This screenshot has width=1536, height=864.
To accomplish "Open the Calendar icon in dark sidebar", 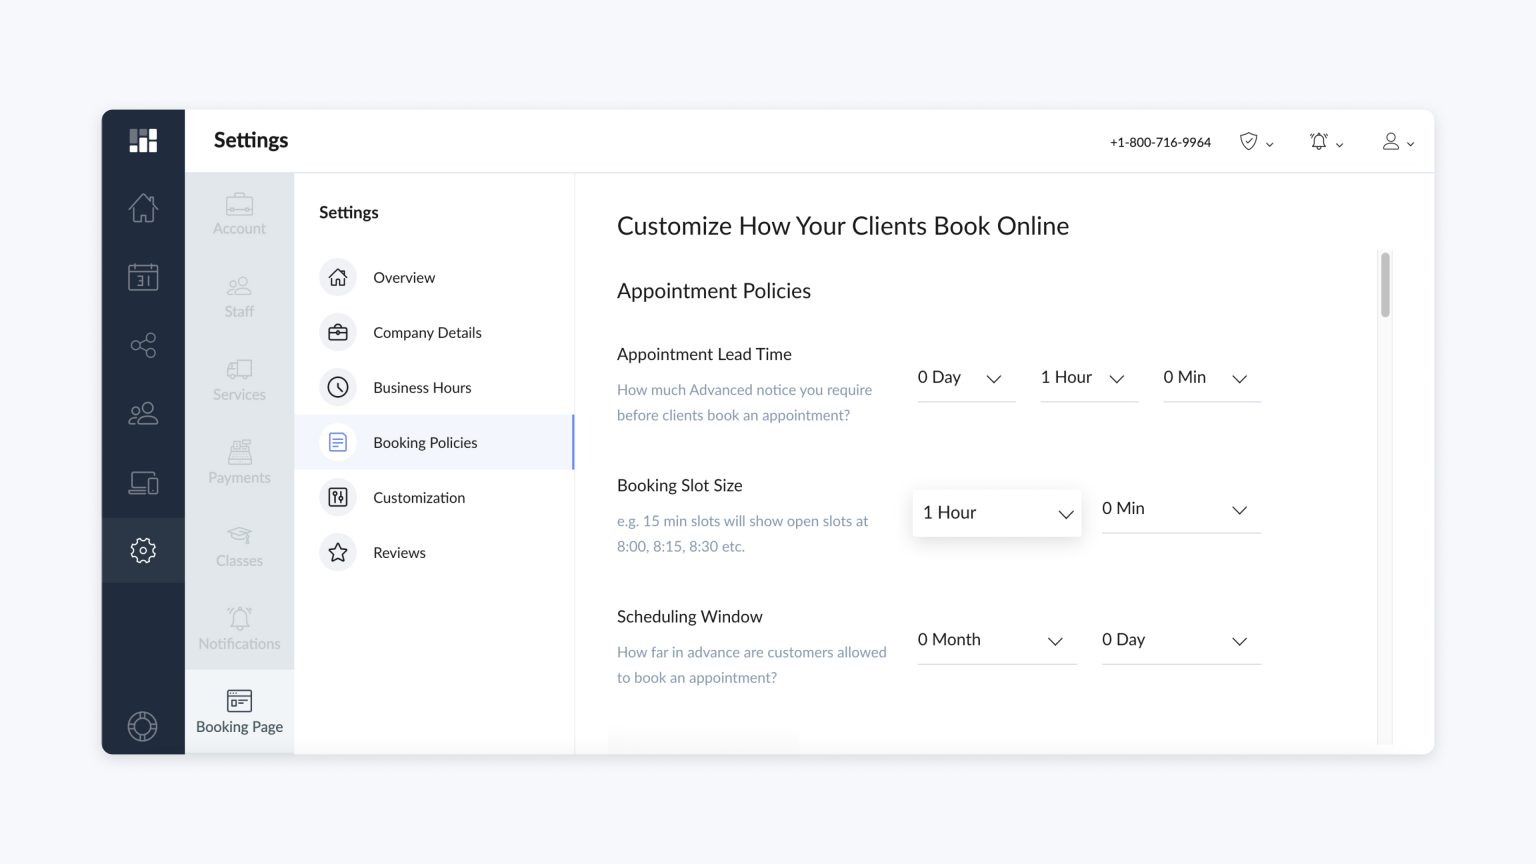I will tap(143, 276).
